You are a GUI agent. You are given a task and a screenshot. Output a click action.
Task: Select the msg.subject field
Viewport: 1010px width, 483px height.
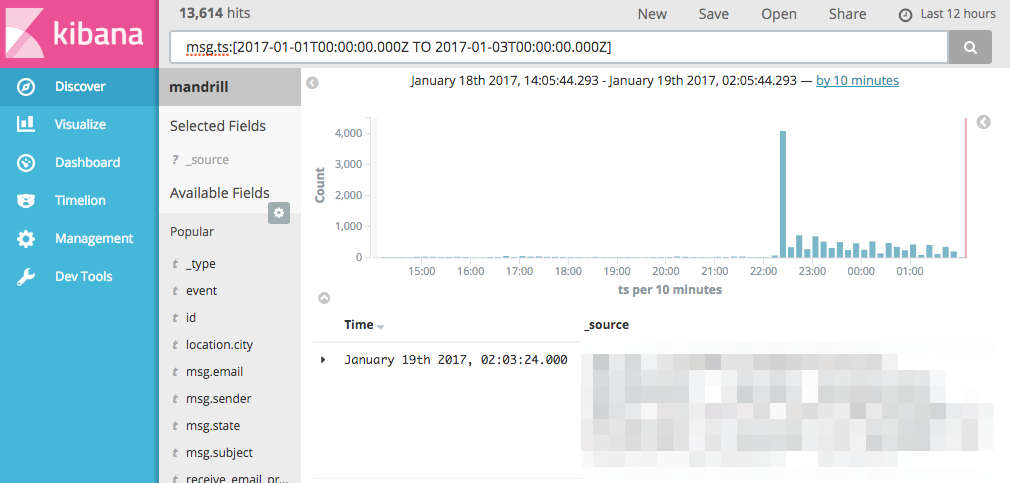[219, 453]
